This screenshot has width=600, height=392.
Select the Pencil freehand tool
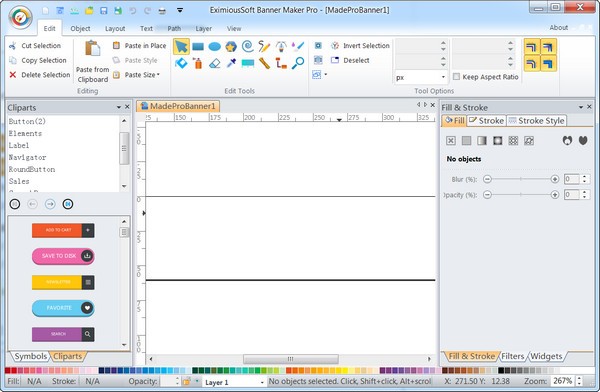(264, 47)
